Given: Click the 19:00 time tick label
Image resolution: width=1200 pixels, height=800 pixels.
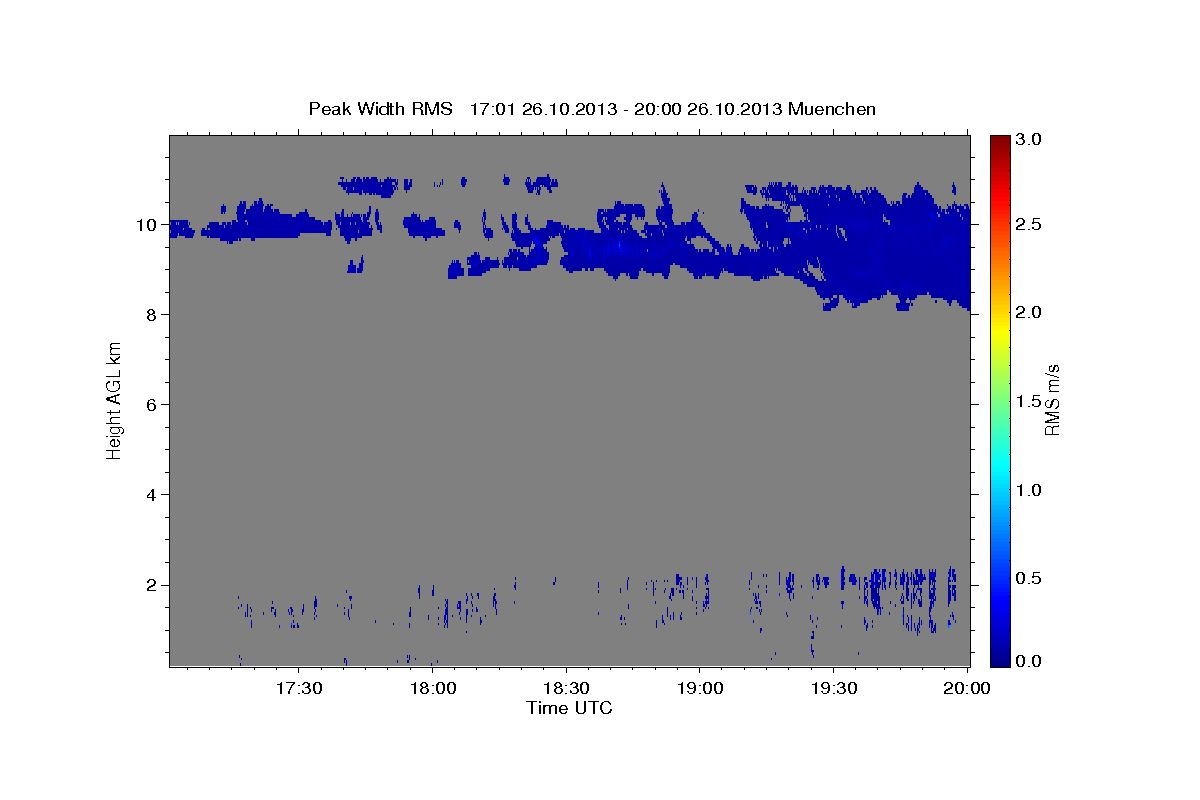Looking at the screenshot, I should pos(699,689).
